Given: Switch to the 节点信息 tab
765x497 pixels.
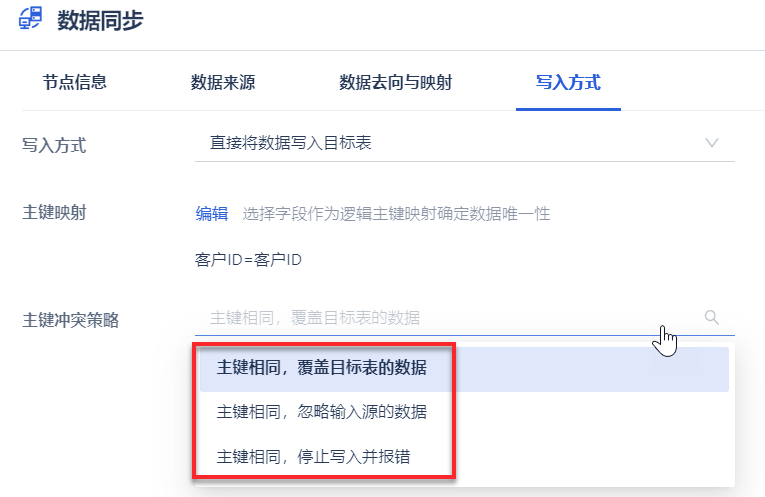Looking at the screenshot, I should pyautogui.click(x=75, y=82).
